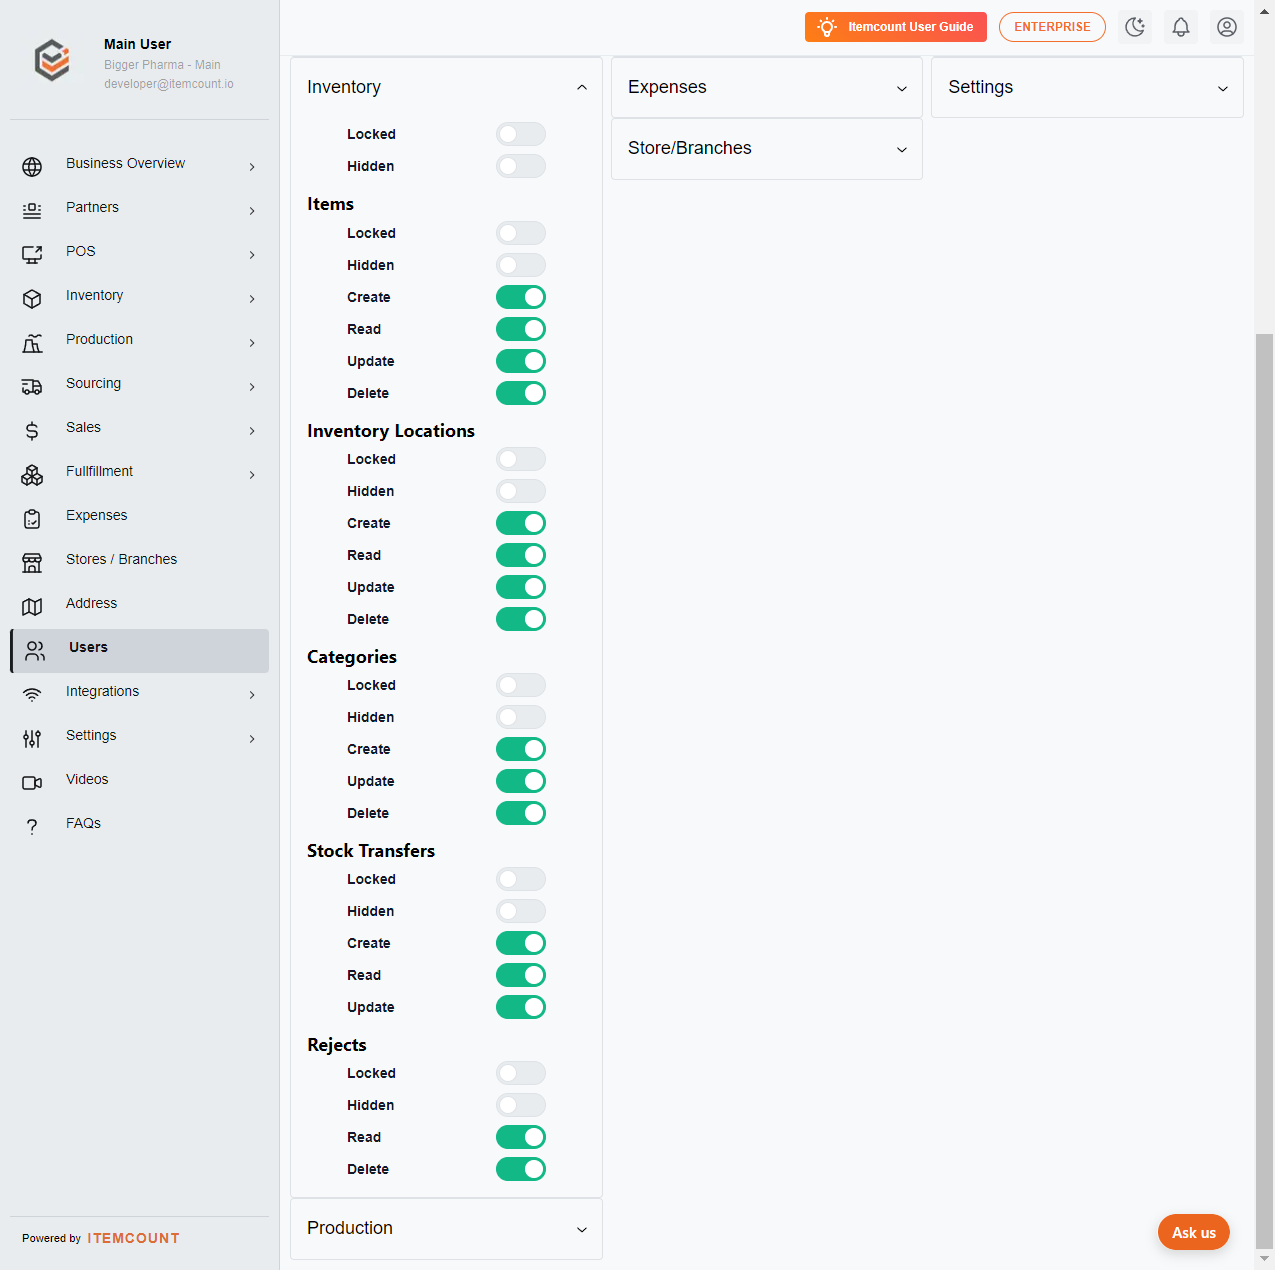Image resolution: width=1275 pixels, height=1270 pixels.
Task: Click the ITEMCOUNT powered-by link
Action: click(133, 1238)
